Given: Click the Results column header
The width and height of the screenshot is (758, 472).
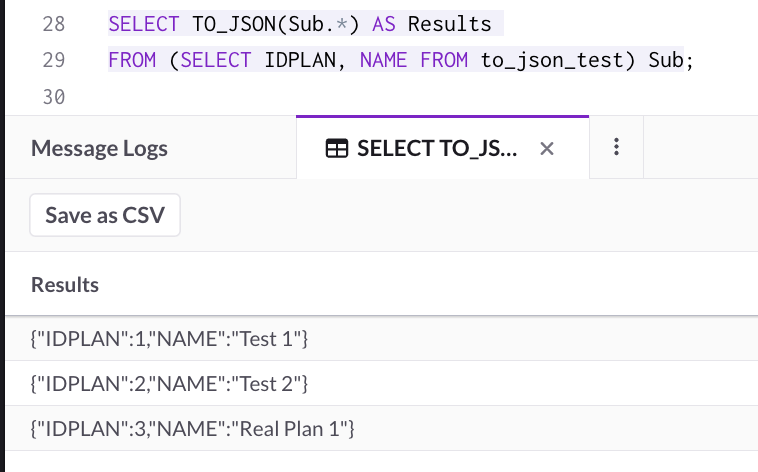Looking at the screenshot, I should (65, 284).
